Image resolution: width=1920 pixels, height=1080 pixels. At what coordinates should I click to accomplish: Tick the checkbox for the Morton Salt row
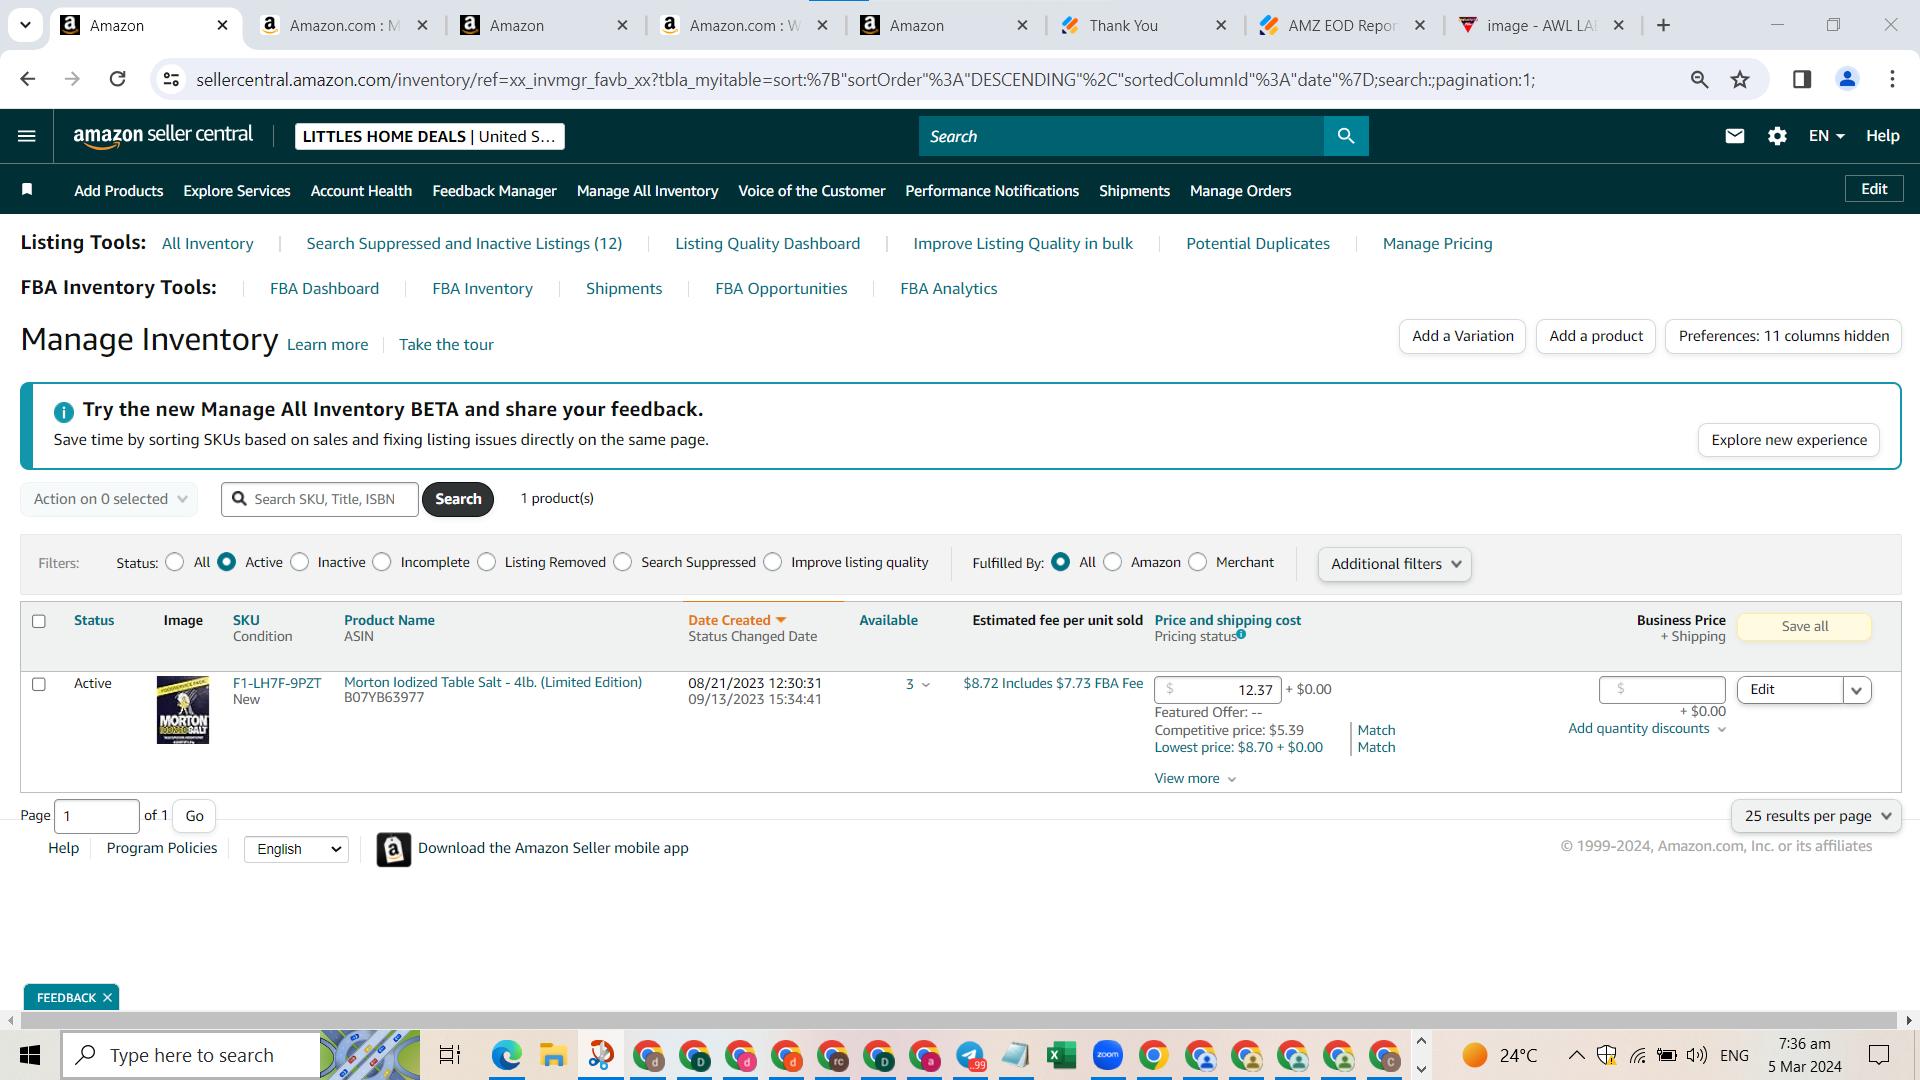click(x=39, y=684)
